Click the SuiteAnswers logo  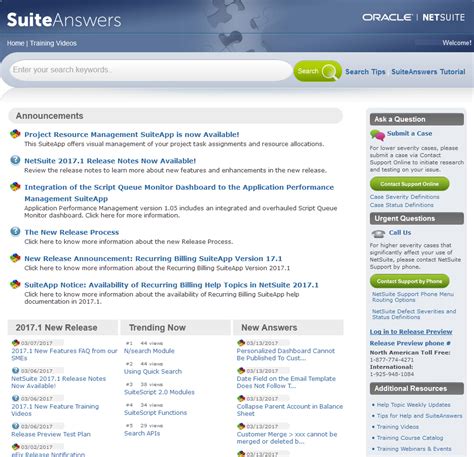click(x=64, y=20)
